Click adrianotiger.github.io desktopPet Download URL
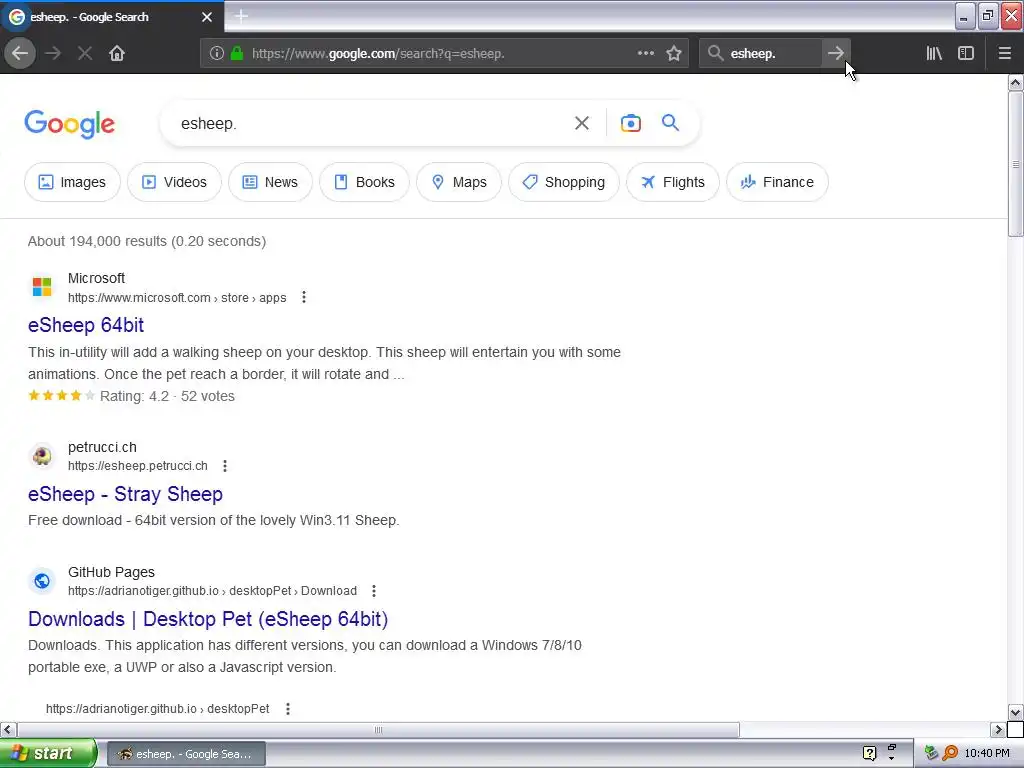 212,591
